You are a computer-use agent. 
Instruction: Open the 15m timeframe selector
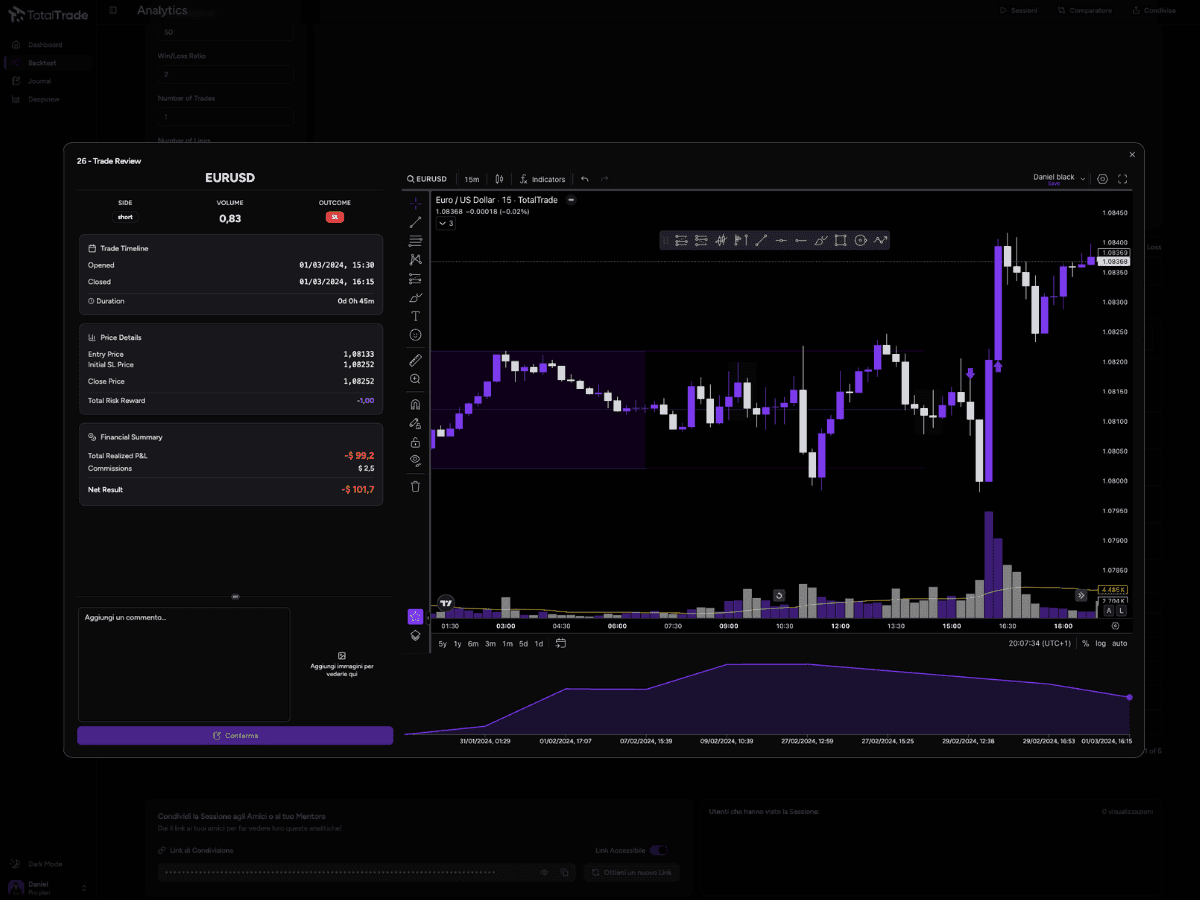click(471, 179)
